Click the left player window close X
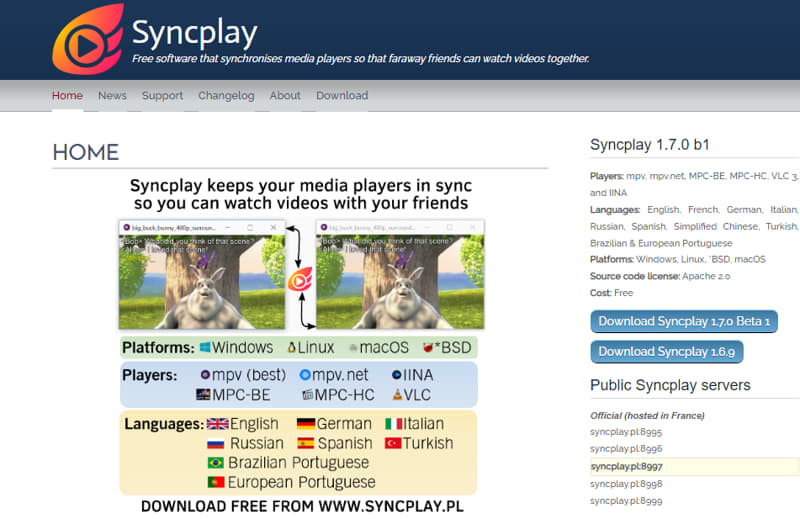The height and width of the screenshot is (519, 800). (273, 227)
